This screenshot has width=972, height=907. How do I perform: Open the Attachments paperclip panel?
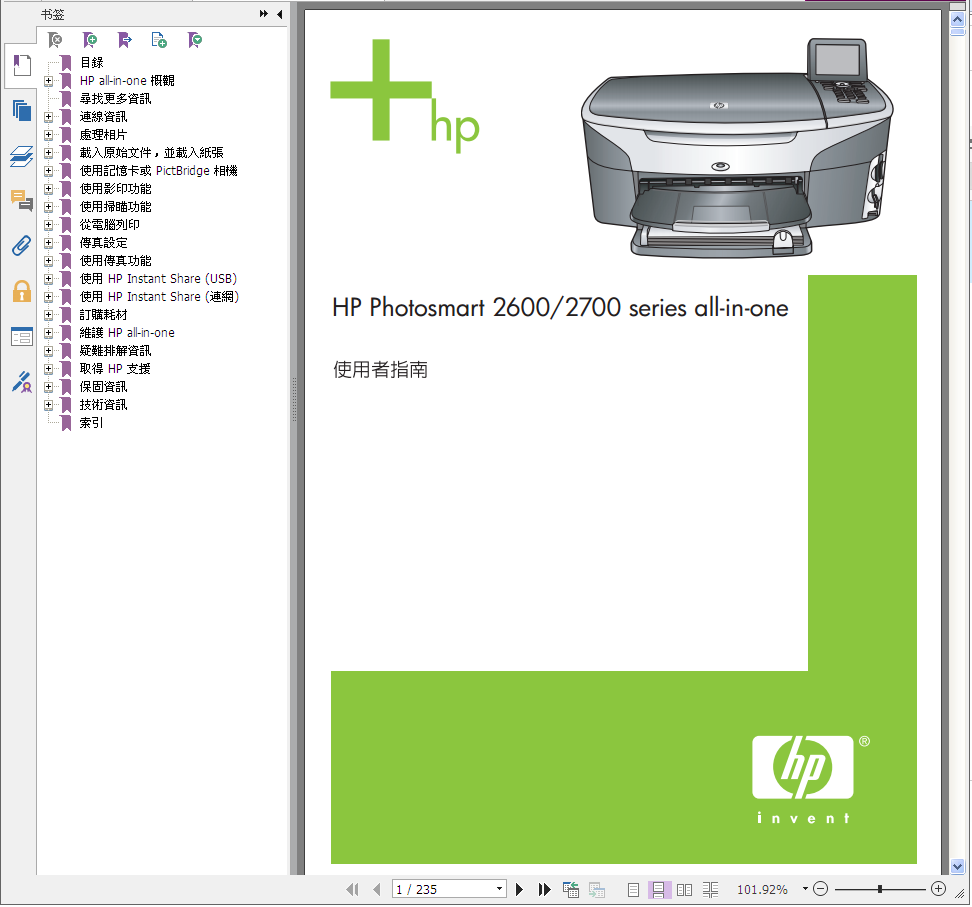click(22, 246)
